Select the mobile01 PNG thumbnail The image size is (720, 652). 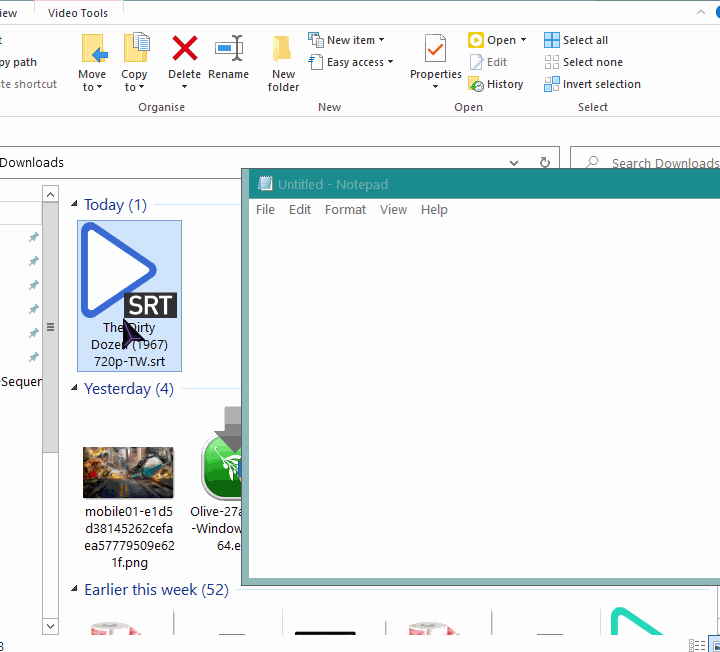(128, 472)
